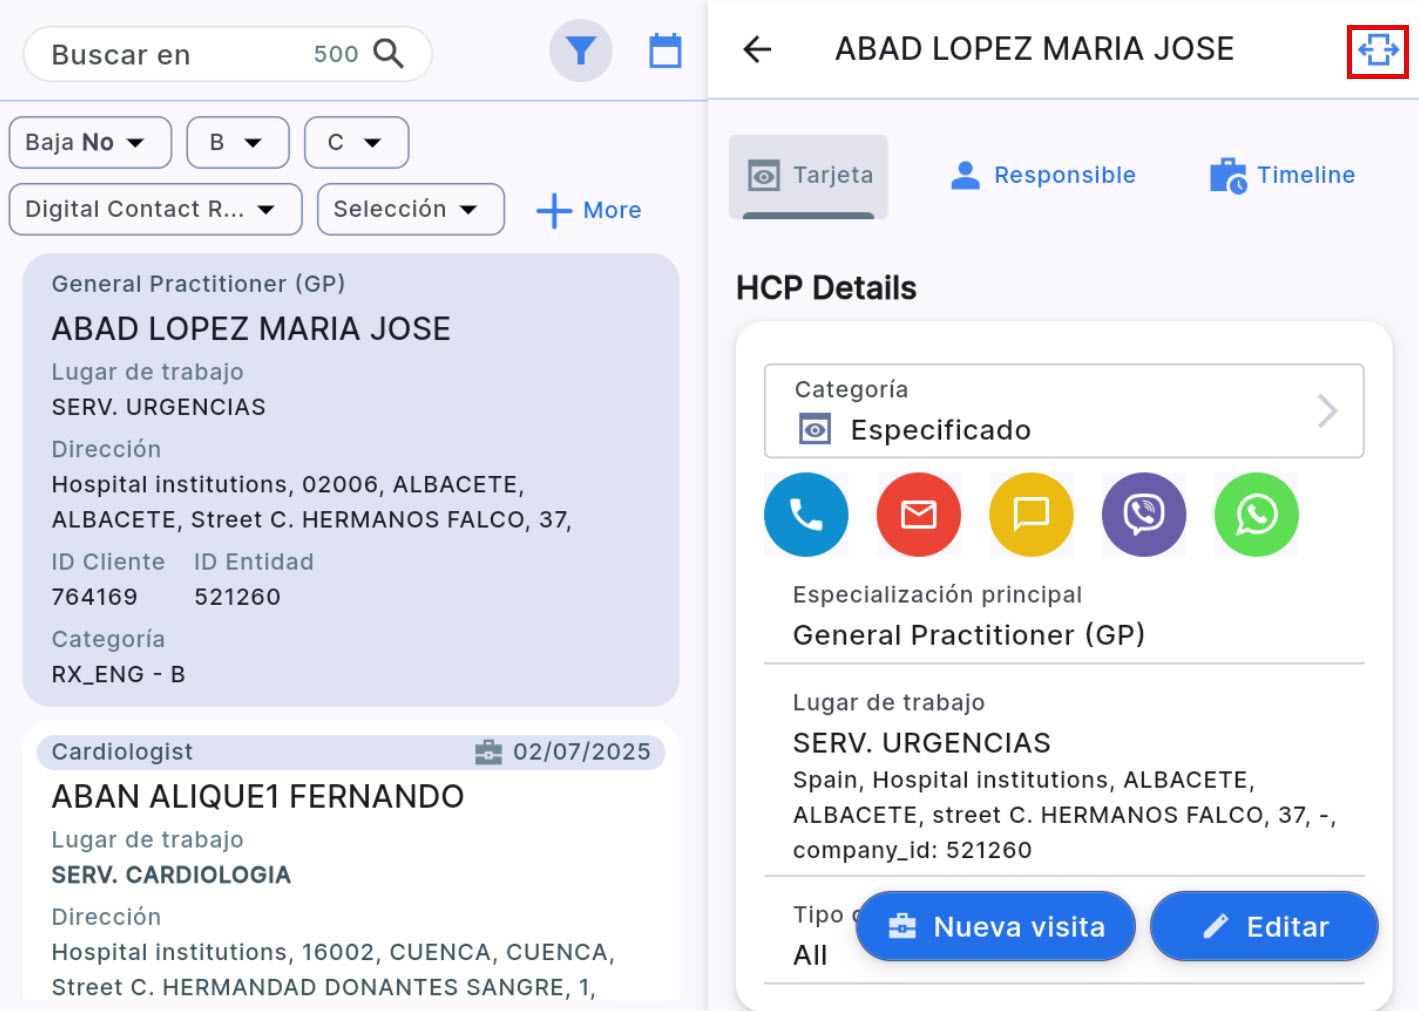1419x1011 pixels.
Task: Open the yellow SMS message icon
Action: click(1030, 514)
